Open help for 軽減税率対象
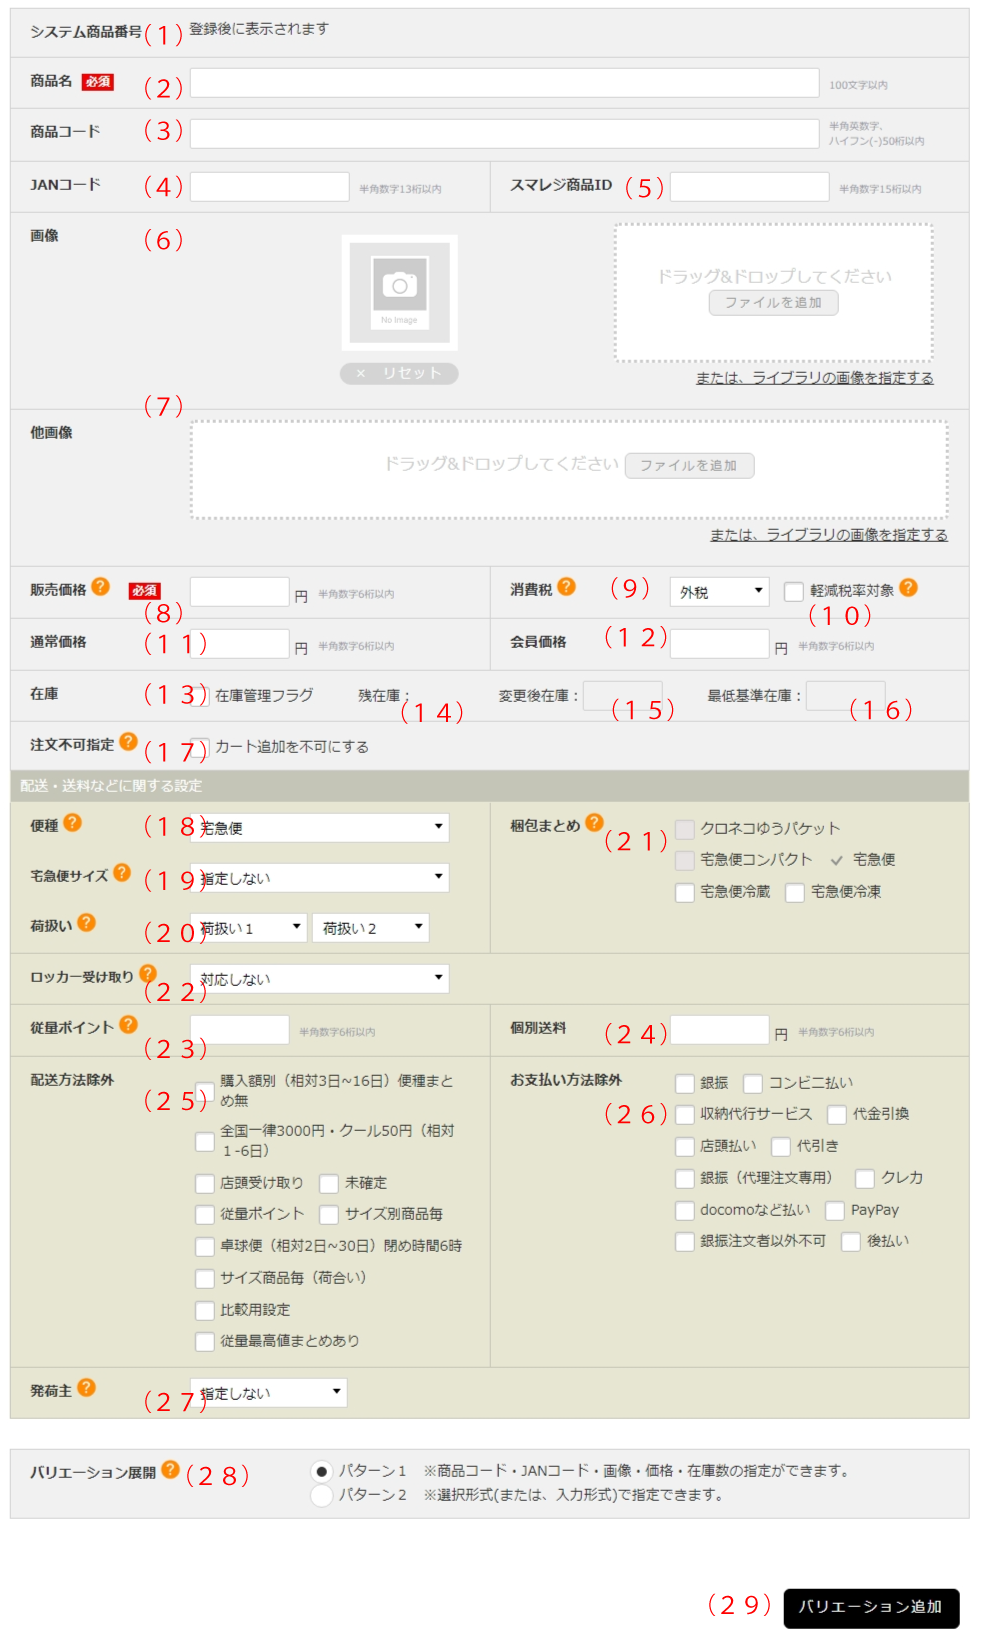The width and height of the screenshot is (982, 1639). 908,588
